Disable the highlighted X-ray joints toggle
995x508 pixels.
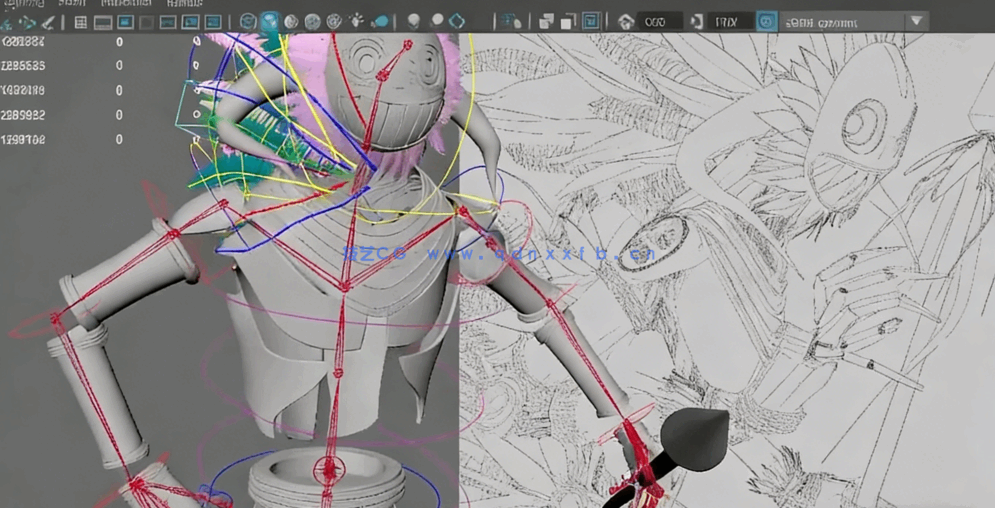tap(591, 21)
